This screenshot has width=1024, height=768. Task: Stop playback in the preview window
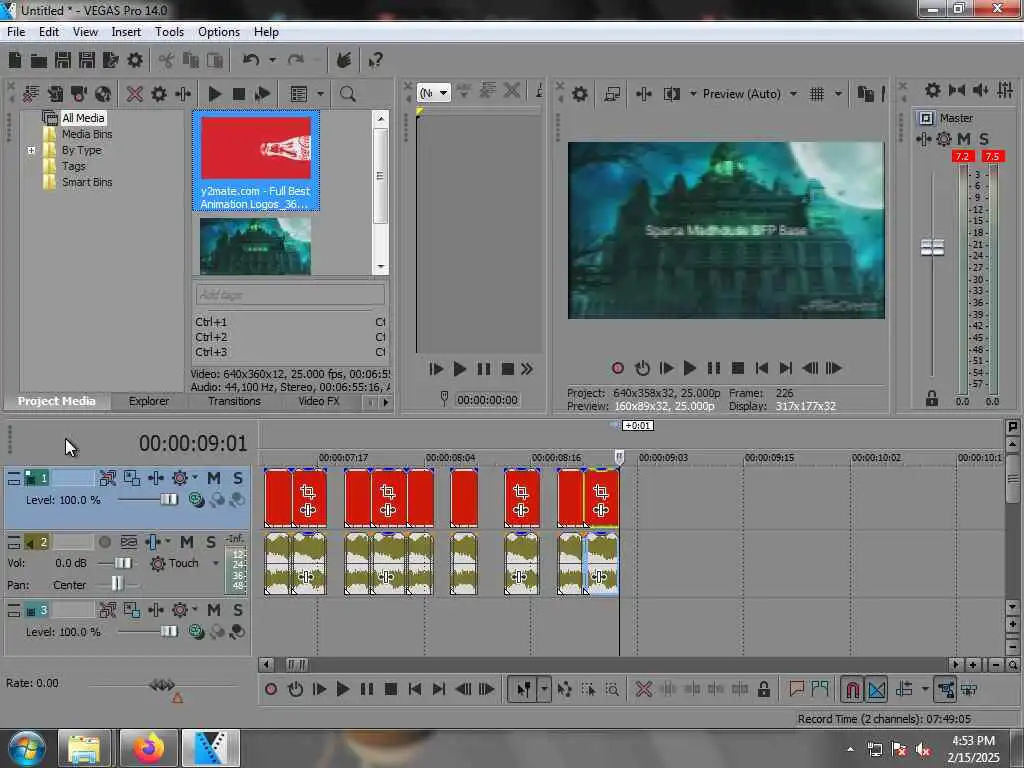(x=738, y=368)
